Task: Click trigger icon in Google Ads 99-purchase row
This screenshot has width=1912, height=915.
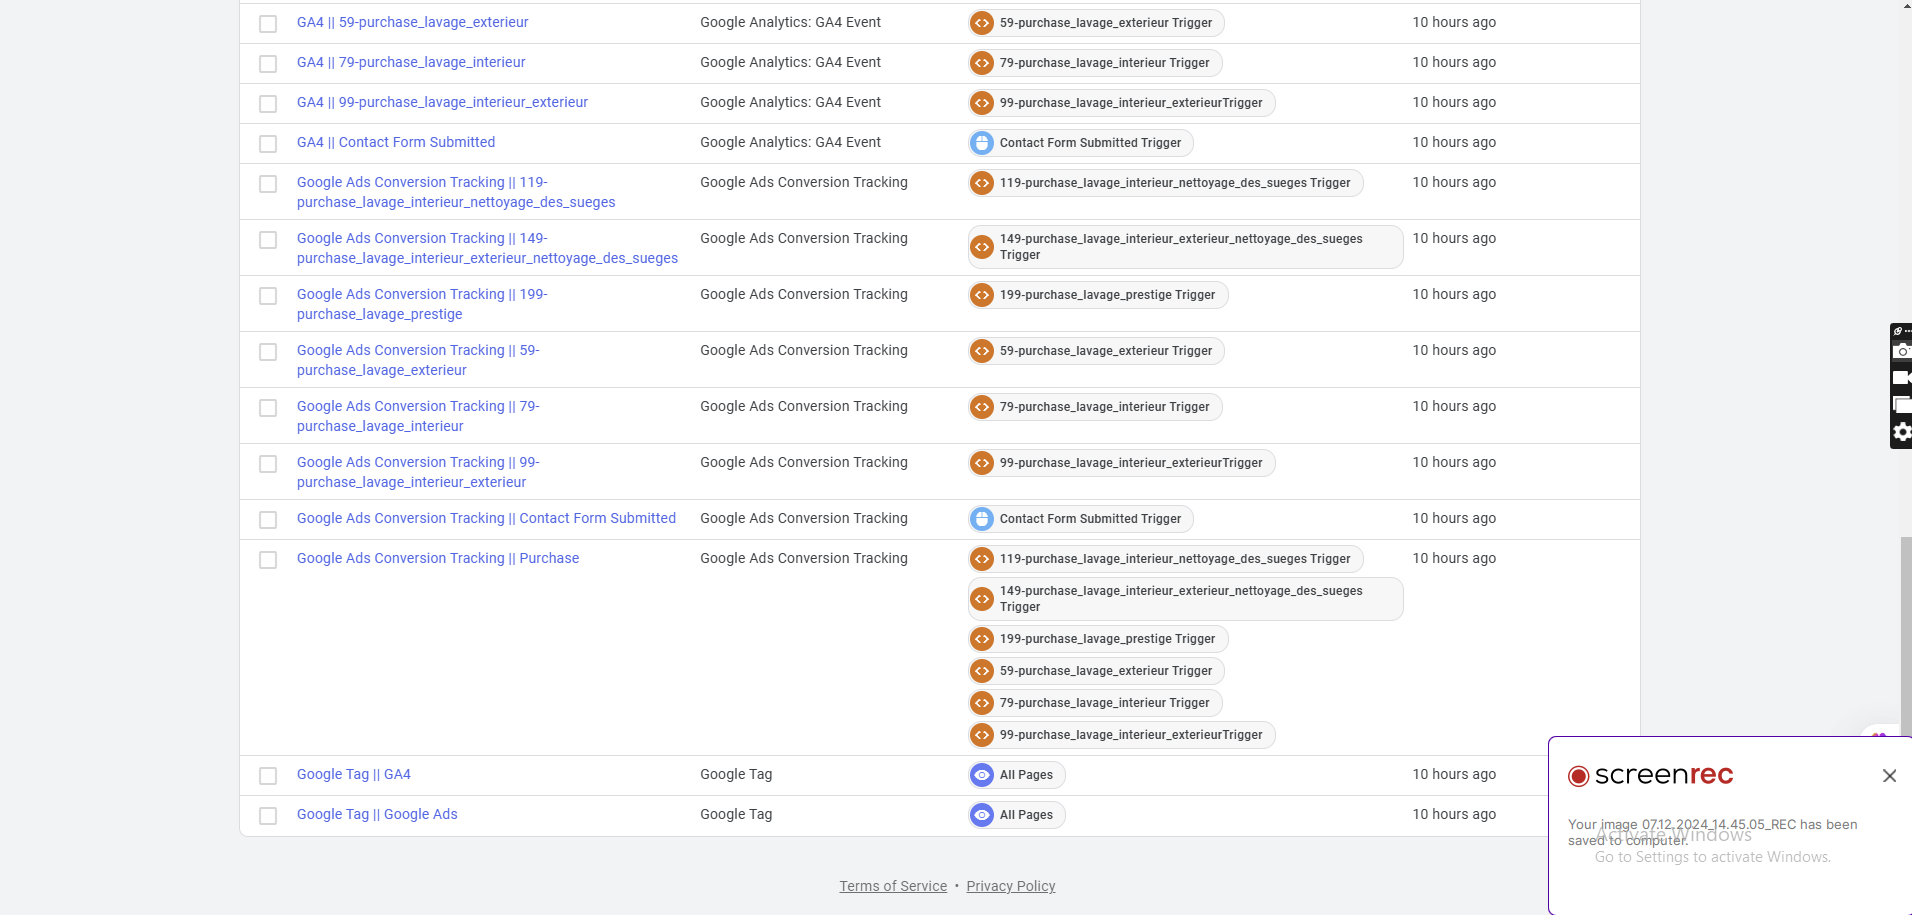Action: (982, 463)
